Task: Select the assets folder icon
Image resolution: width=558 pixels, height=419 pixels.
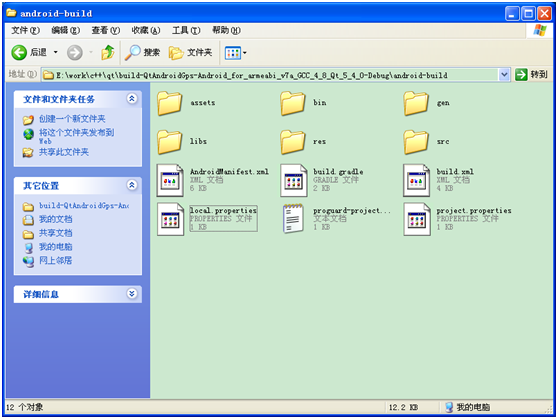Action: [170, 103]
